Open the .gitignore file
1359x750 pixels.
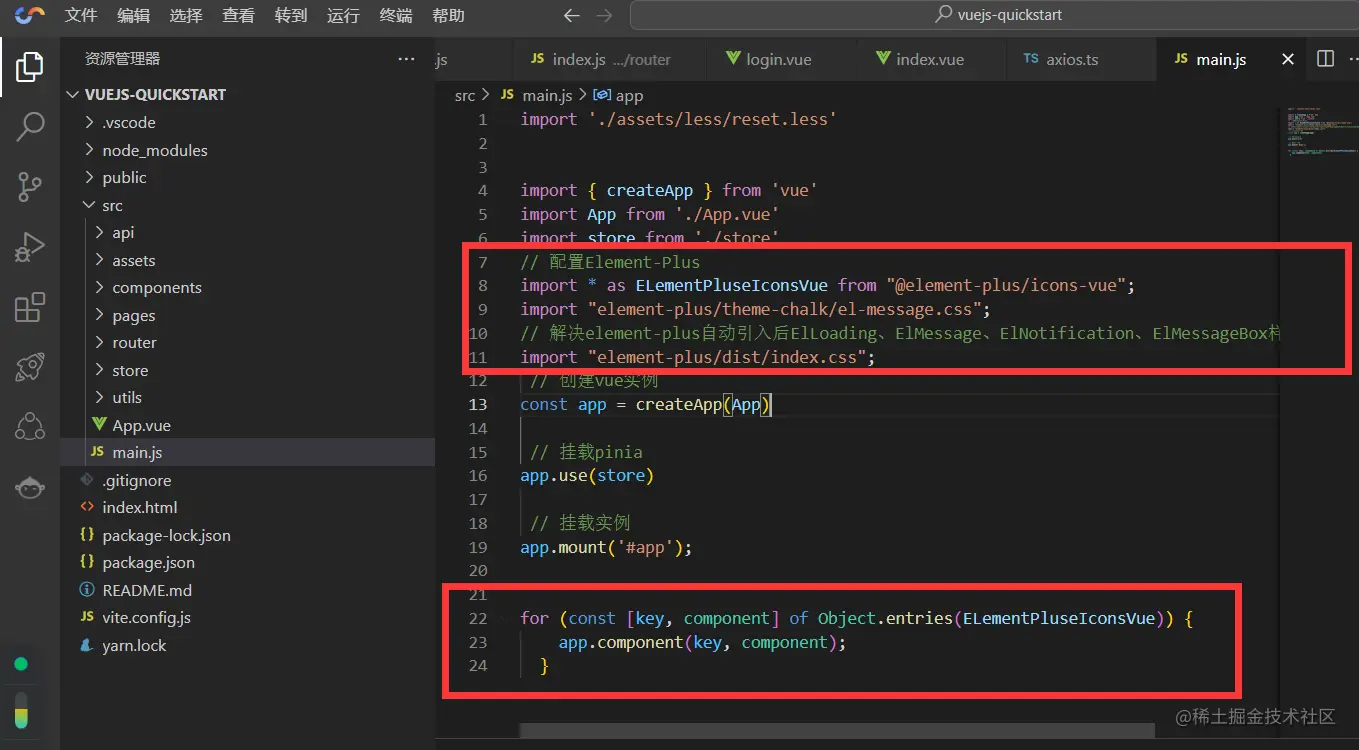[247, 480]
